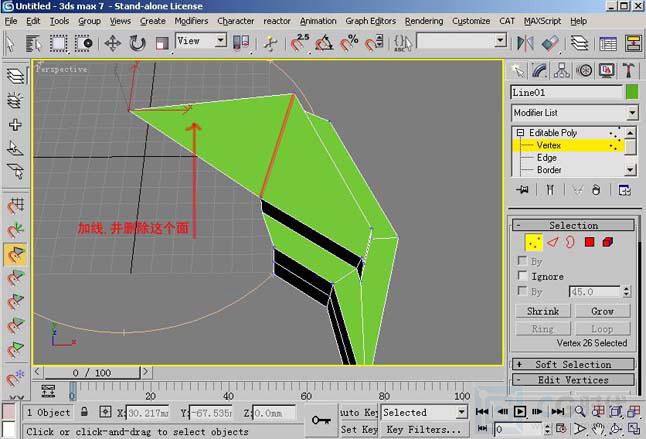Click the Mirror tool icon
646x439 pixels.
525,43
